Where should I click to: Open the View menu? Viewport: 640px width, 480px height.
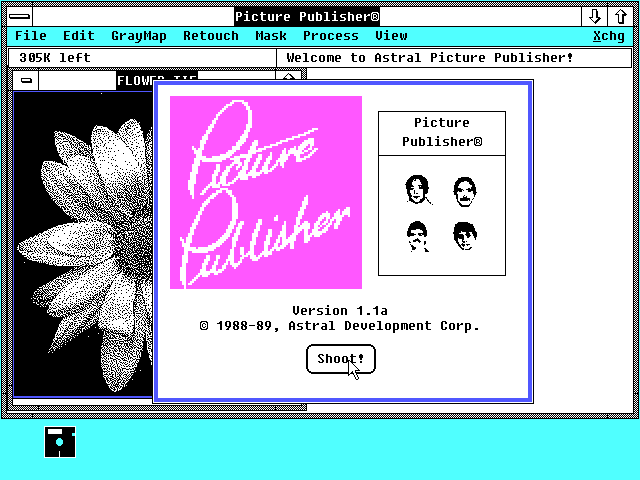[x=391, y=36]
